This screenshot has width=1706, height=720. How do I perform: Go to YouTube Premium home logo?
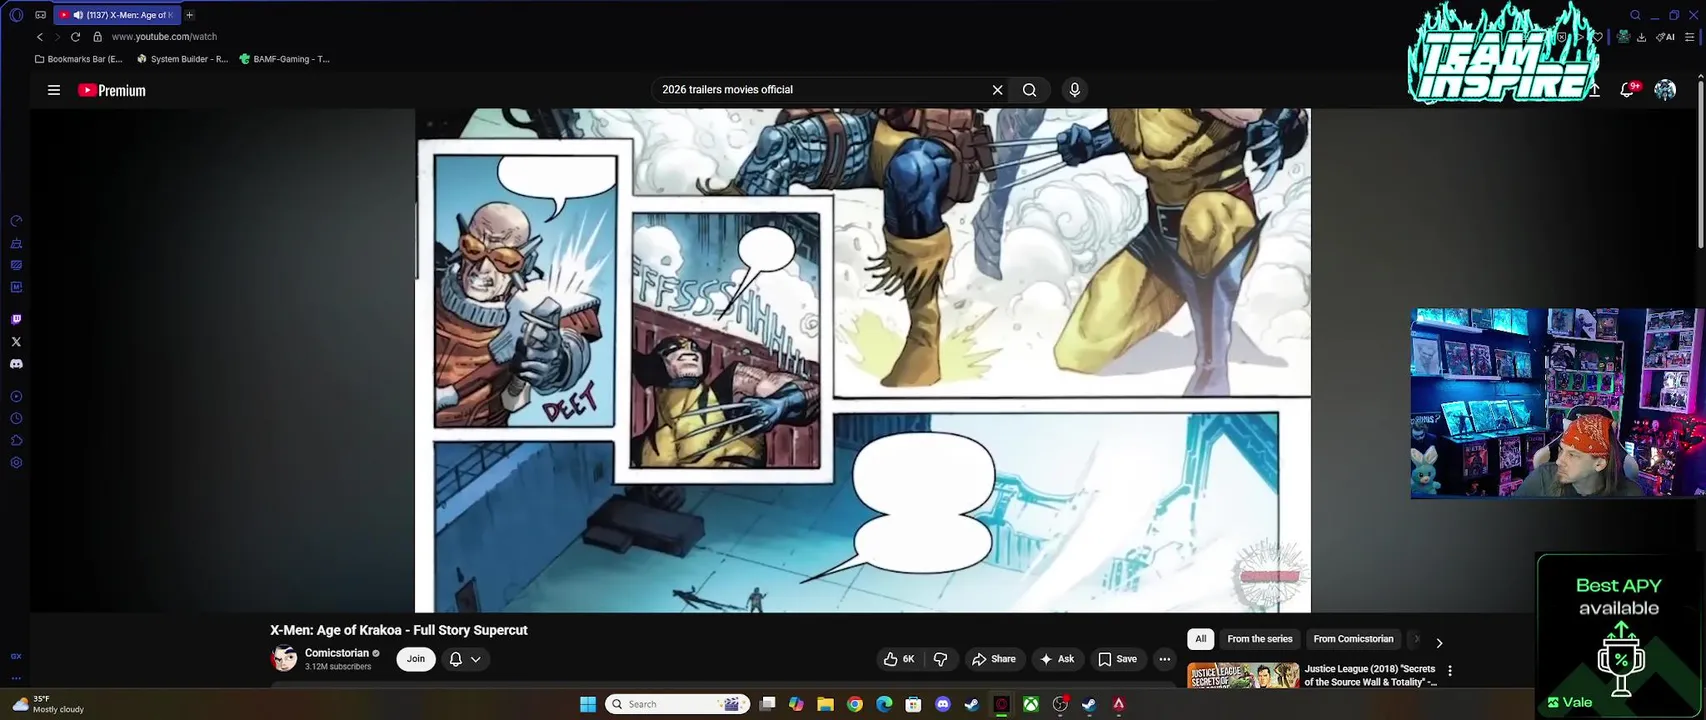(x=112, y=90)
